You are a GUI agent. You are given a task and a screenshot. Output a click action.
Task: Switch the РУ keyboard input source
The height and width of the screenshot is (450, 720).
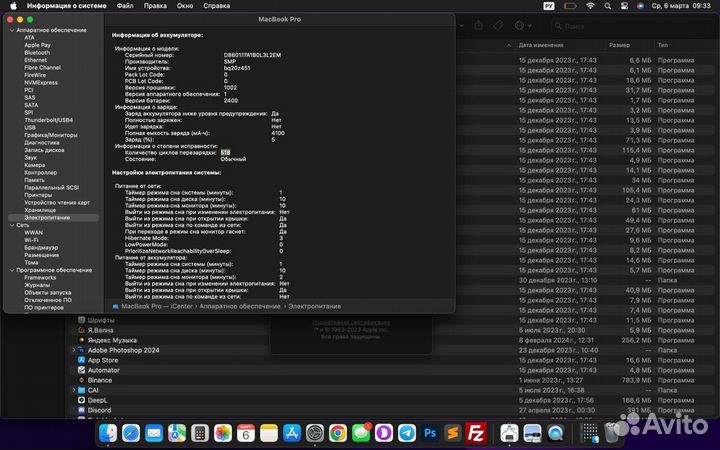(x=548, y=6)
